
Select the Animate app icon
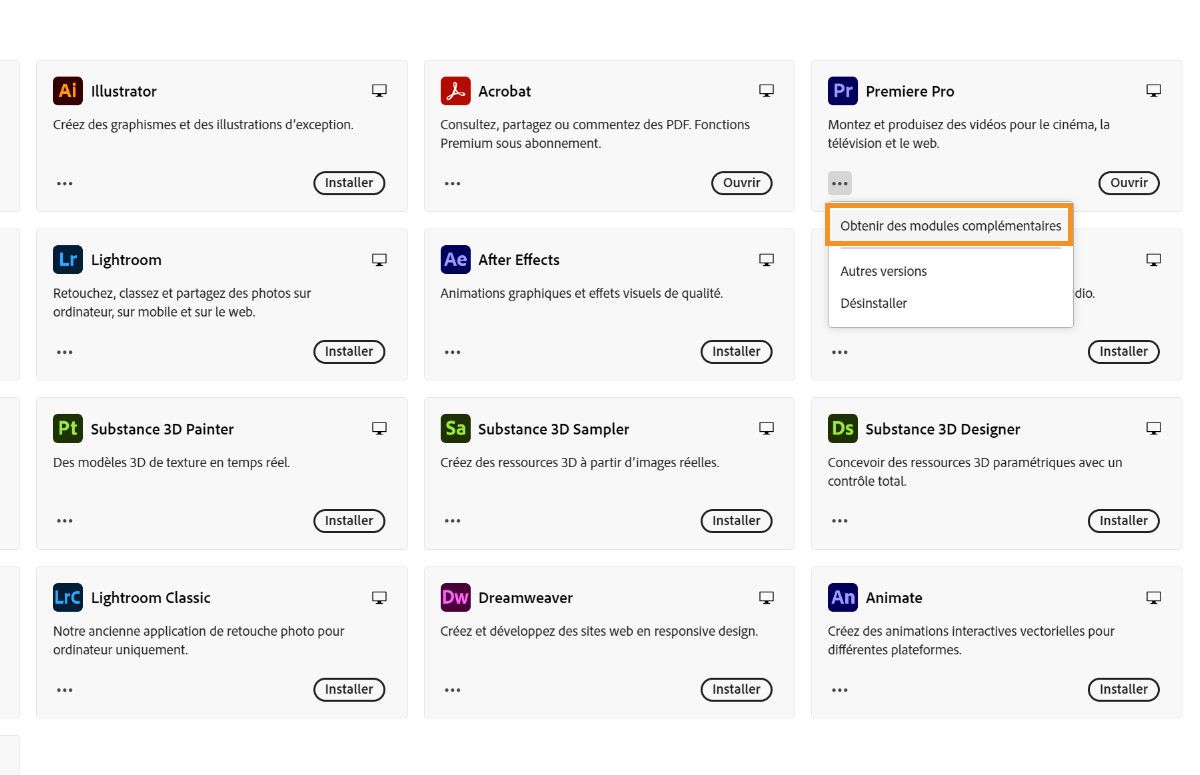pyautogui.click(x=842, y=597)
